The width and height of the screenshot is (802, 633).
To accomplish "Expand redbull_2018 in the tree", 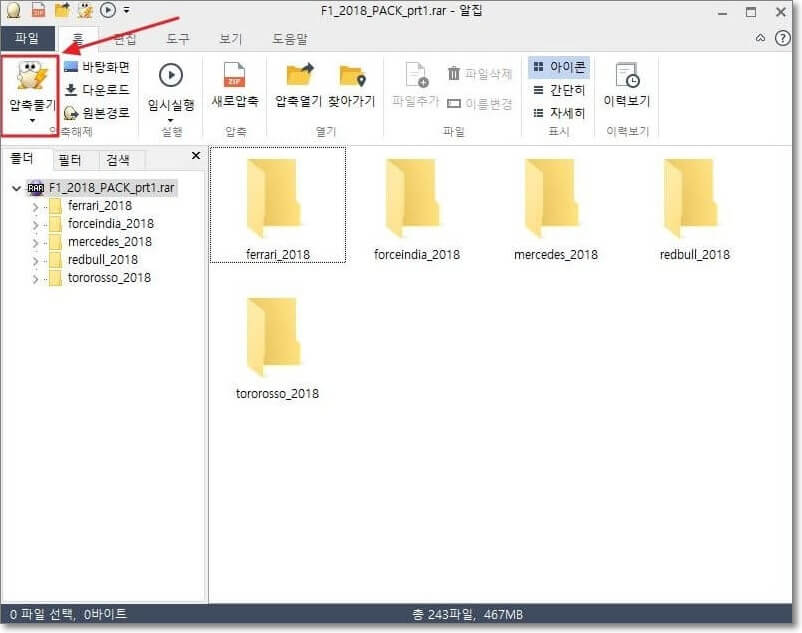I will tap(35, 261).
